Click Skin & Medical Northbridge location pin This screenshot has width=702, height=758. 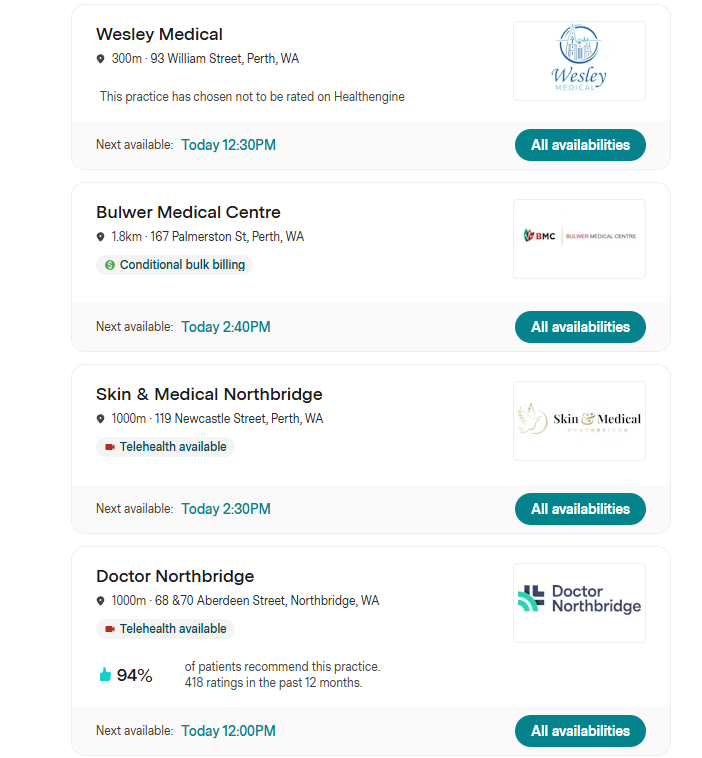click(100, 419)
